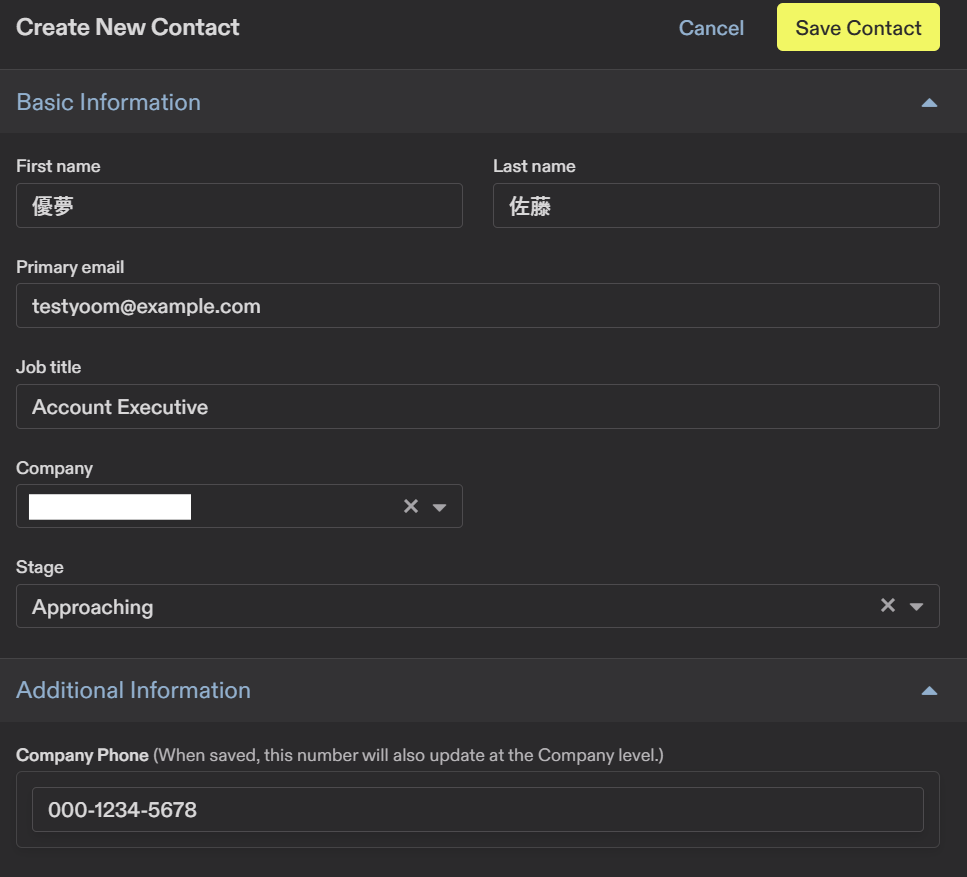Click the Primary email field
967x877 pixels.
[x=478, y=306]
